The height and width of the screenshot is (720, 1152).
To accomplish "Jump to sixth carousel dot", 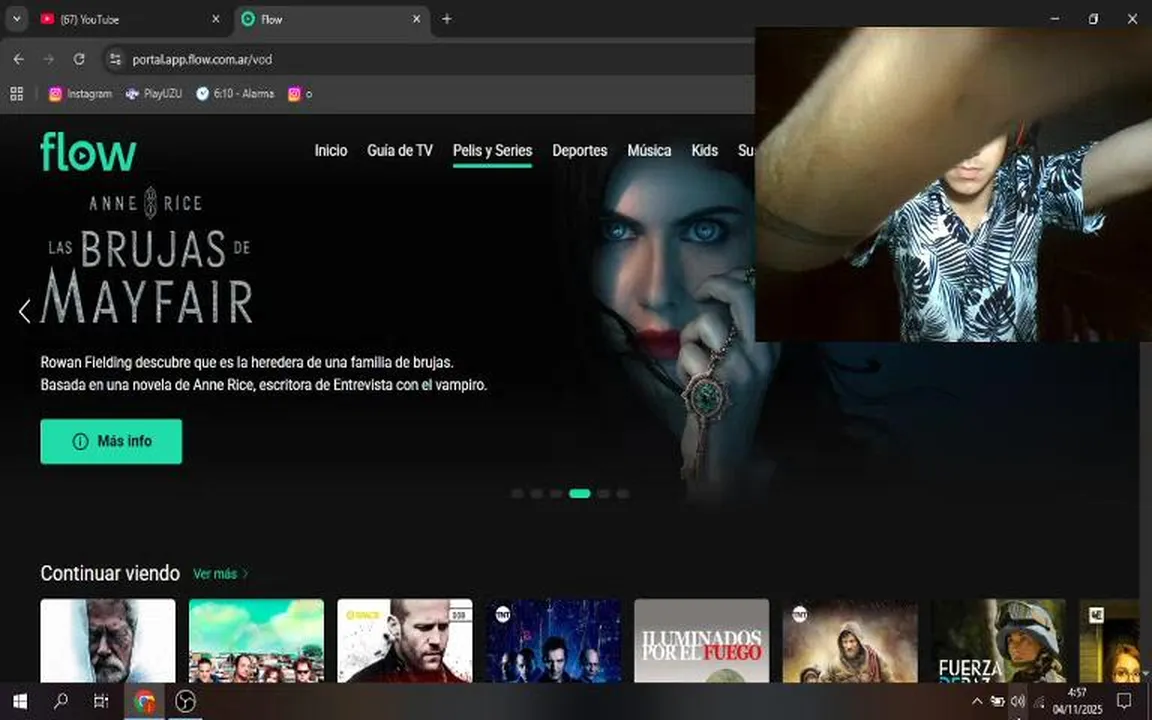I will pyautogui.click(x=622, y=494).
